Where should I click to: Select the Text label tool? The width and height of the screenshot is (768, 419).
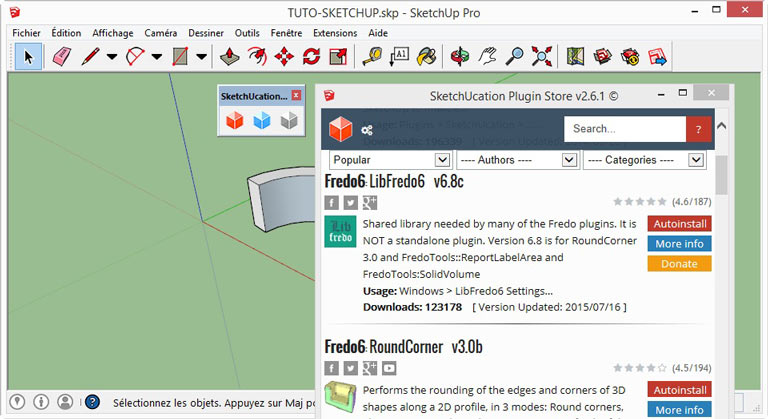pyautogui.click(x=399, y=56)
